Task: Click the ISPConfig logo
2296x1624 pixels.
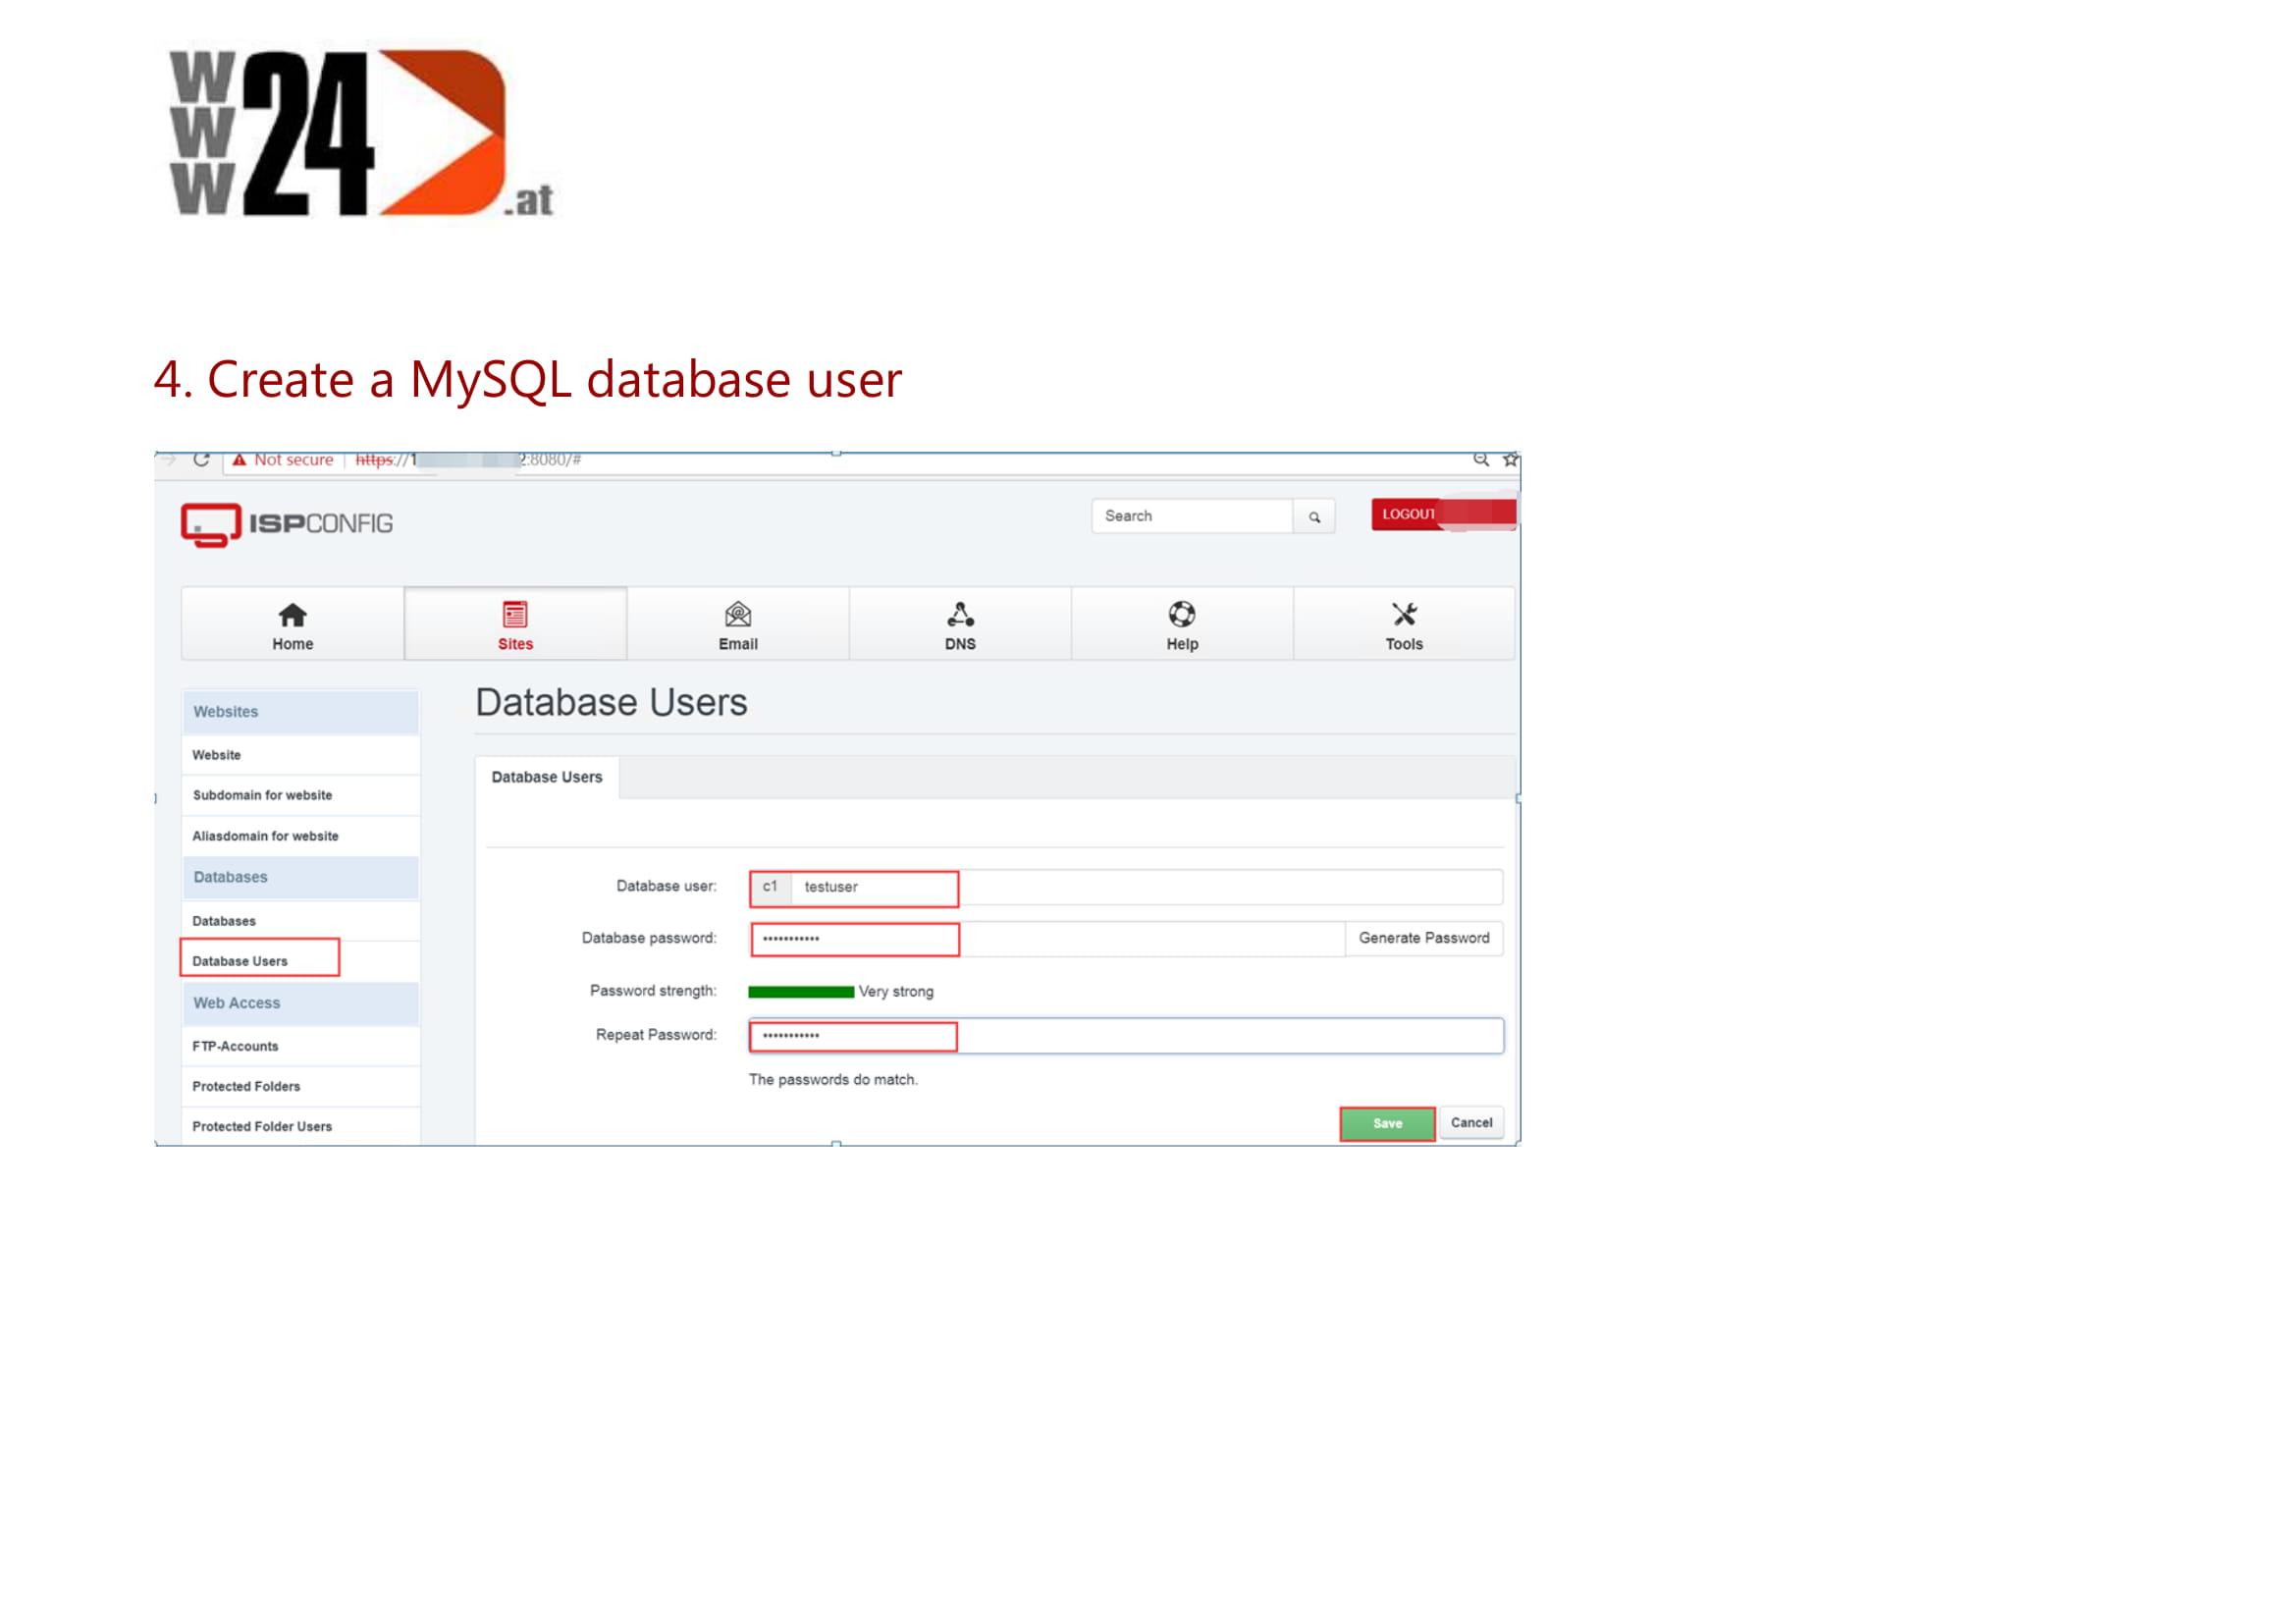Action: (287, 524)
